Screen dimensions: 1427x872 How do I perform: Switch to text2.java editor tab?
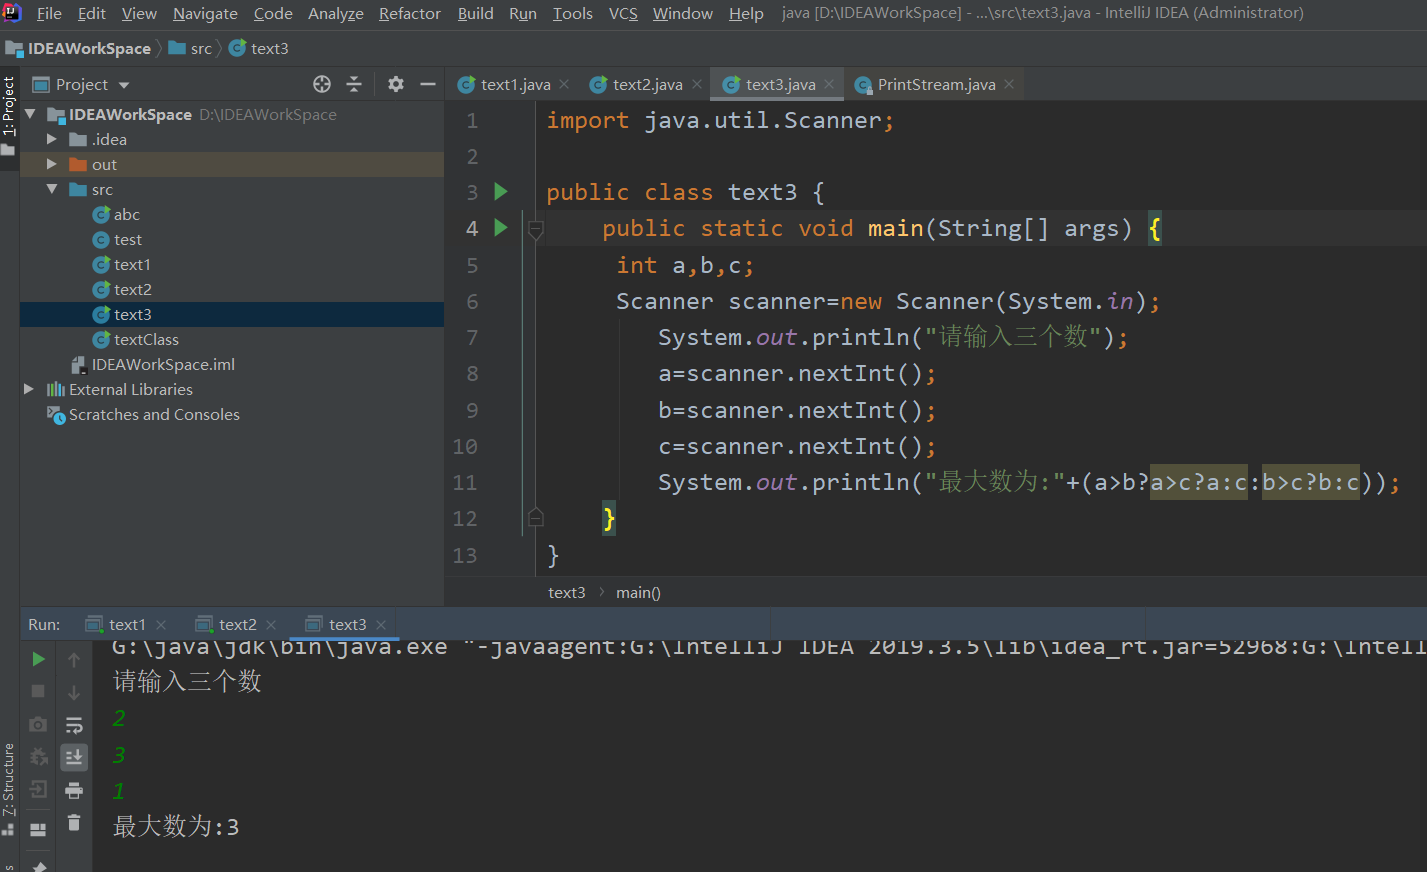(x=647, y=85)
